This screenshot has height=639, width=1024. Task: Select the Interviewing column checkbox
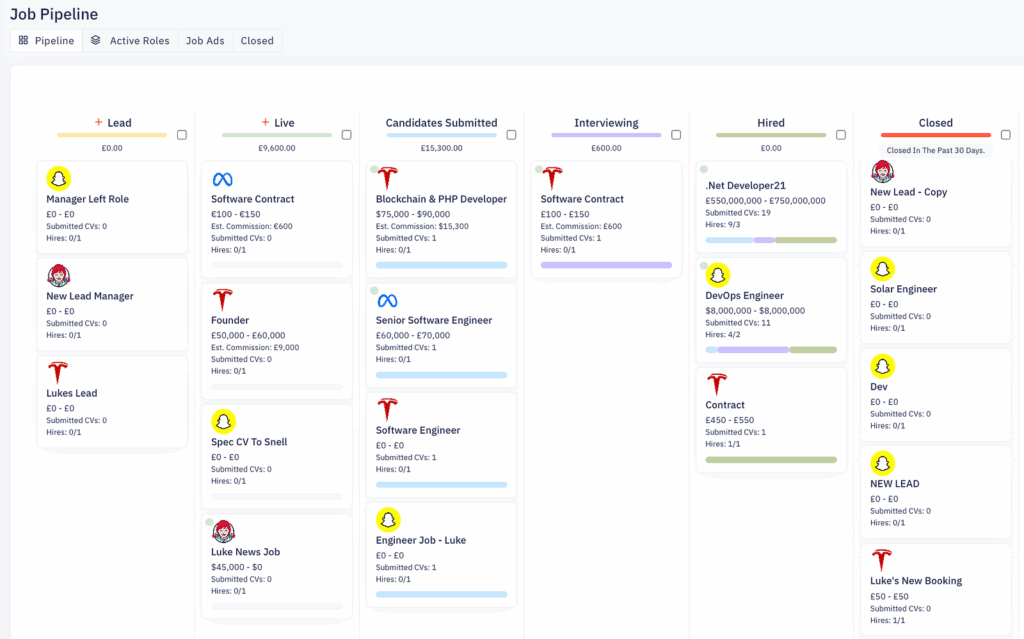click(x=676, y=135)
